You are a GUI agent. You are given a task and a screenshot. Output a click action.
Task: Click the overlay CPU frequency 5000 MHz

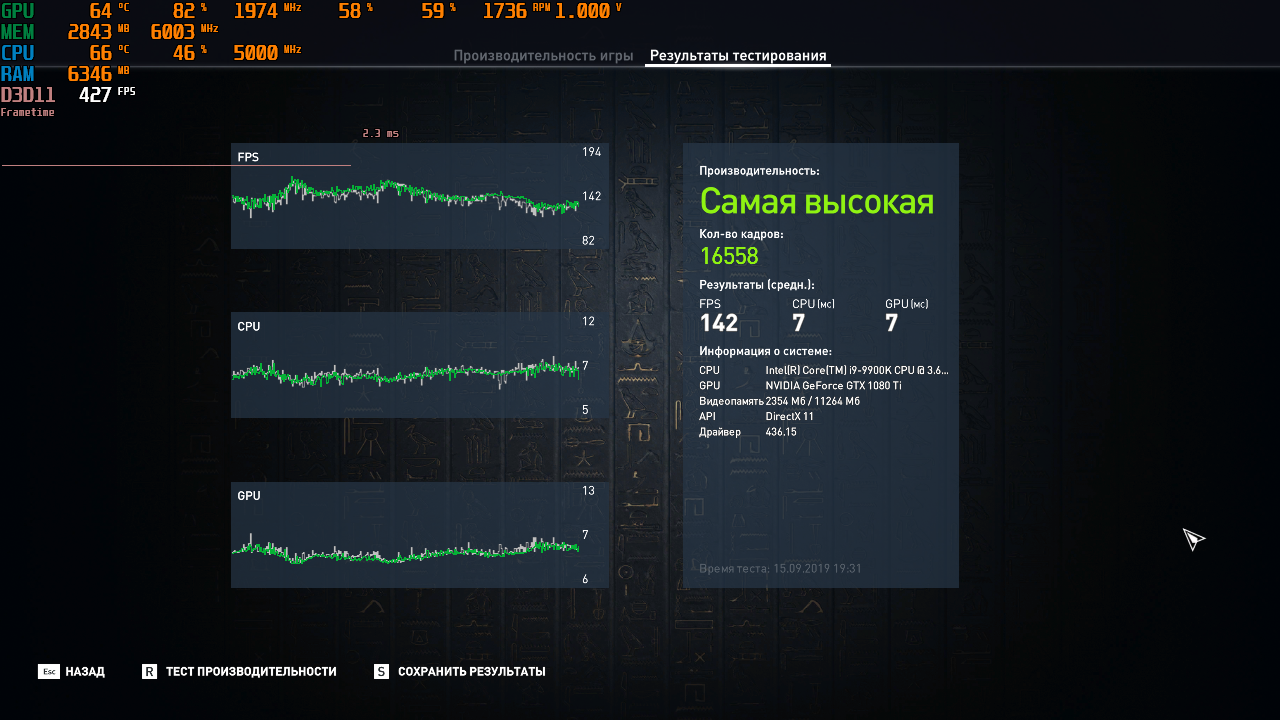click(267, 53)
